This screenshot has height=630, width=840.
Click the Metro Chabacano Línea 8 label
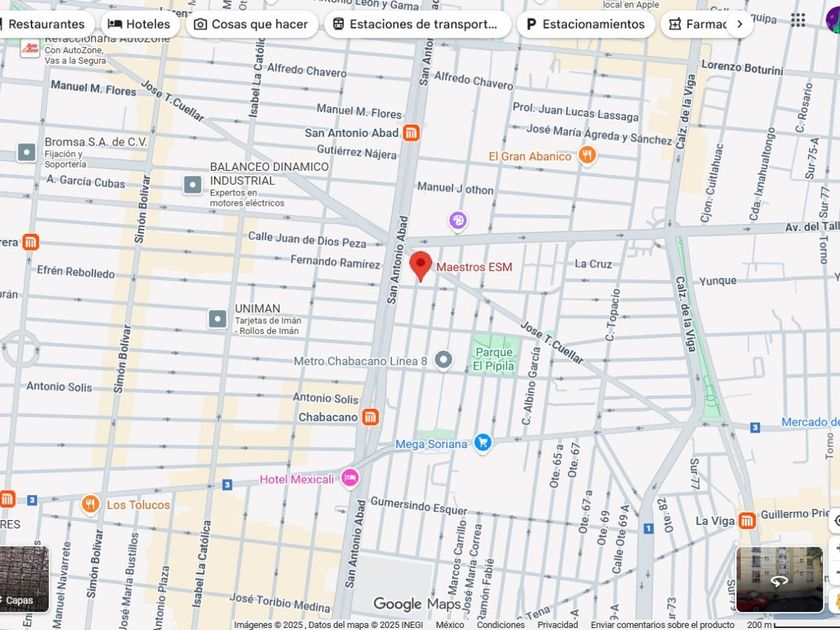361,361
